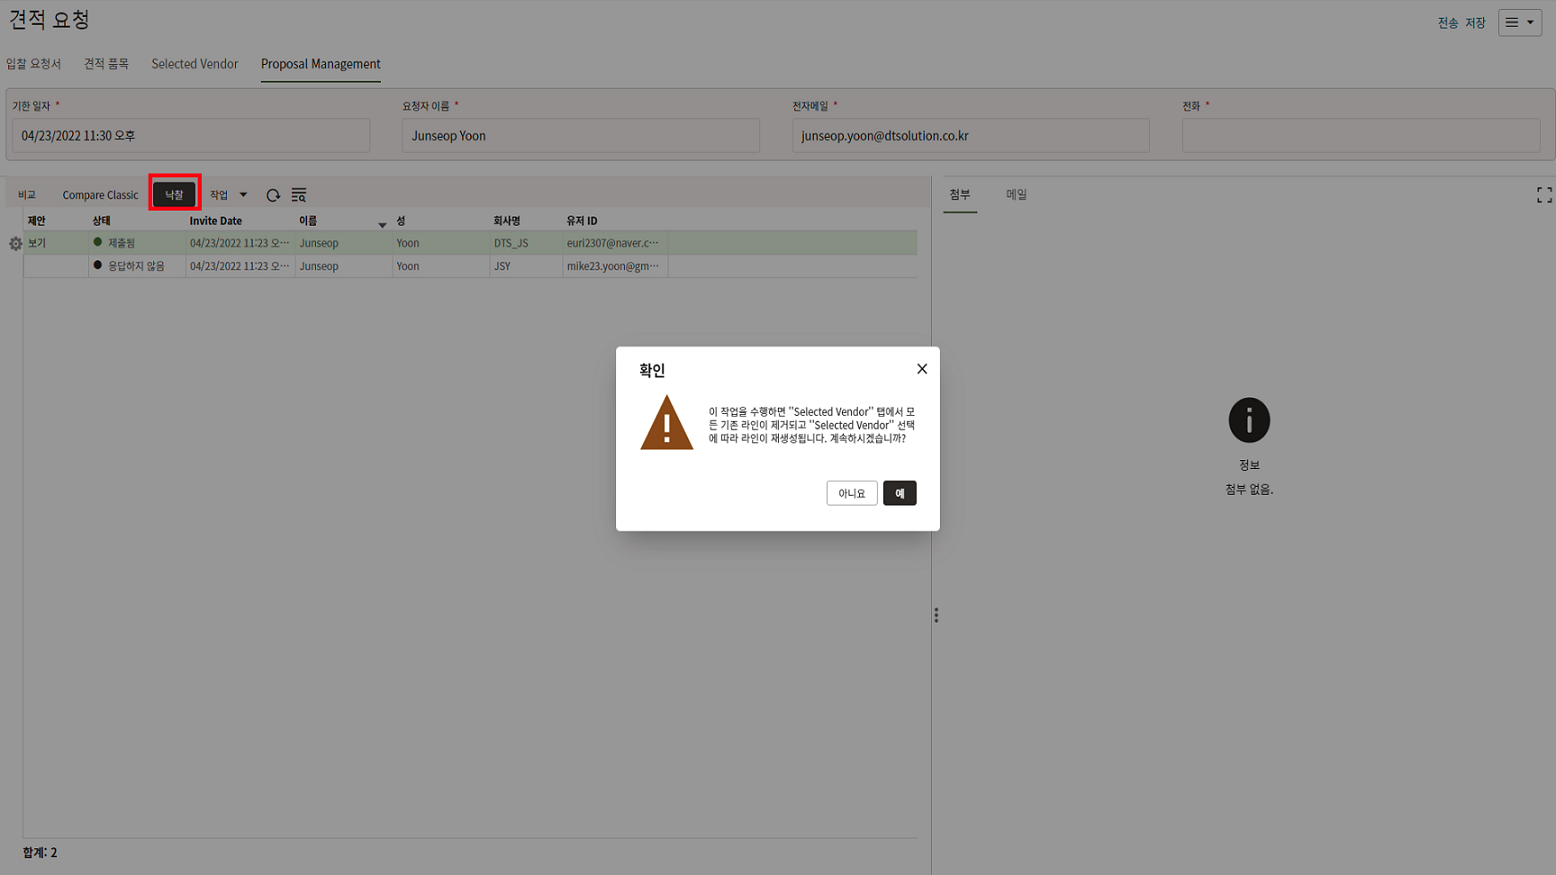Open the 작업 actions dropdown
Screen dimensions: 1556x875
pos(228,195)
